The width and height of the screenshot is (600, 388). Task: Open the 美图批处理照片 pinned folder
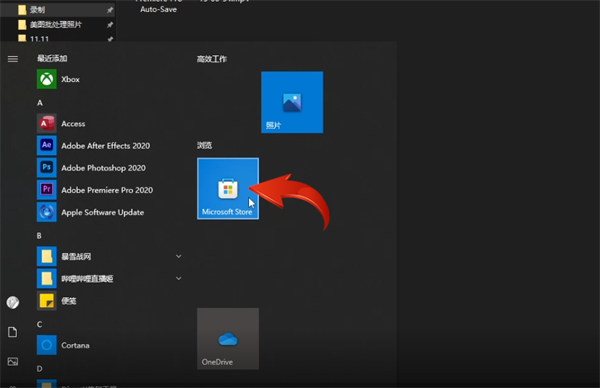point(57,25)
